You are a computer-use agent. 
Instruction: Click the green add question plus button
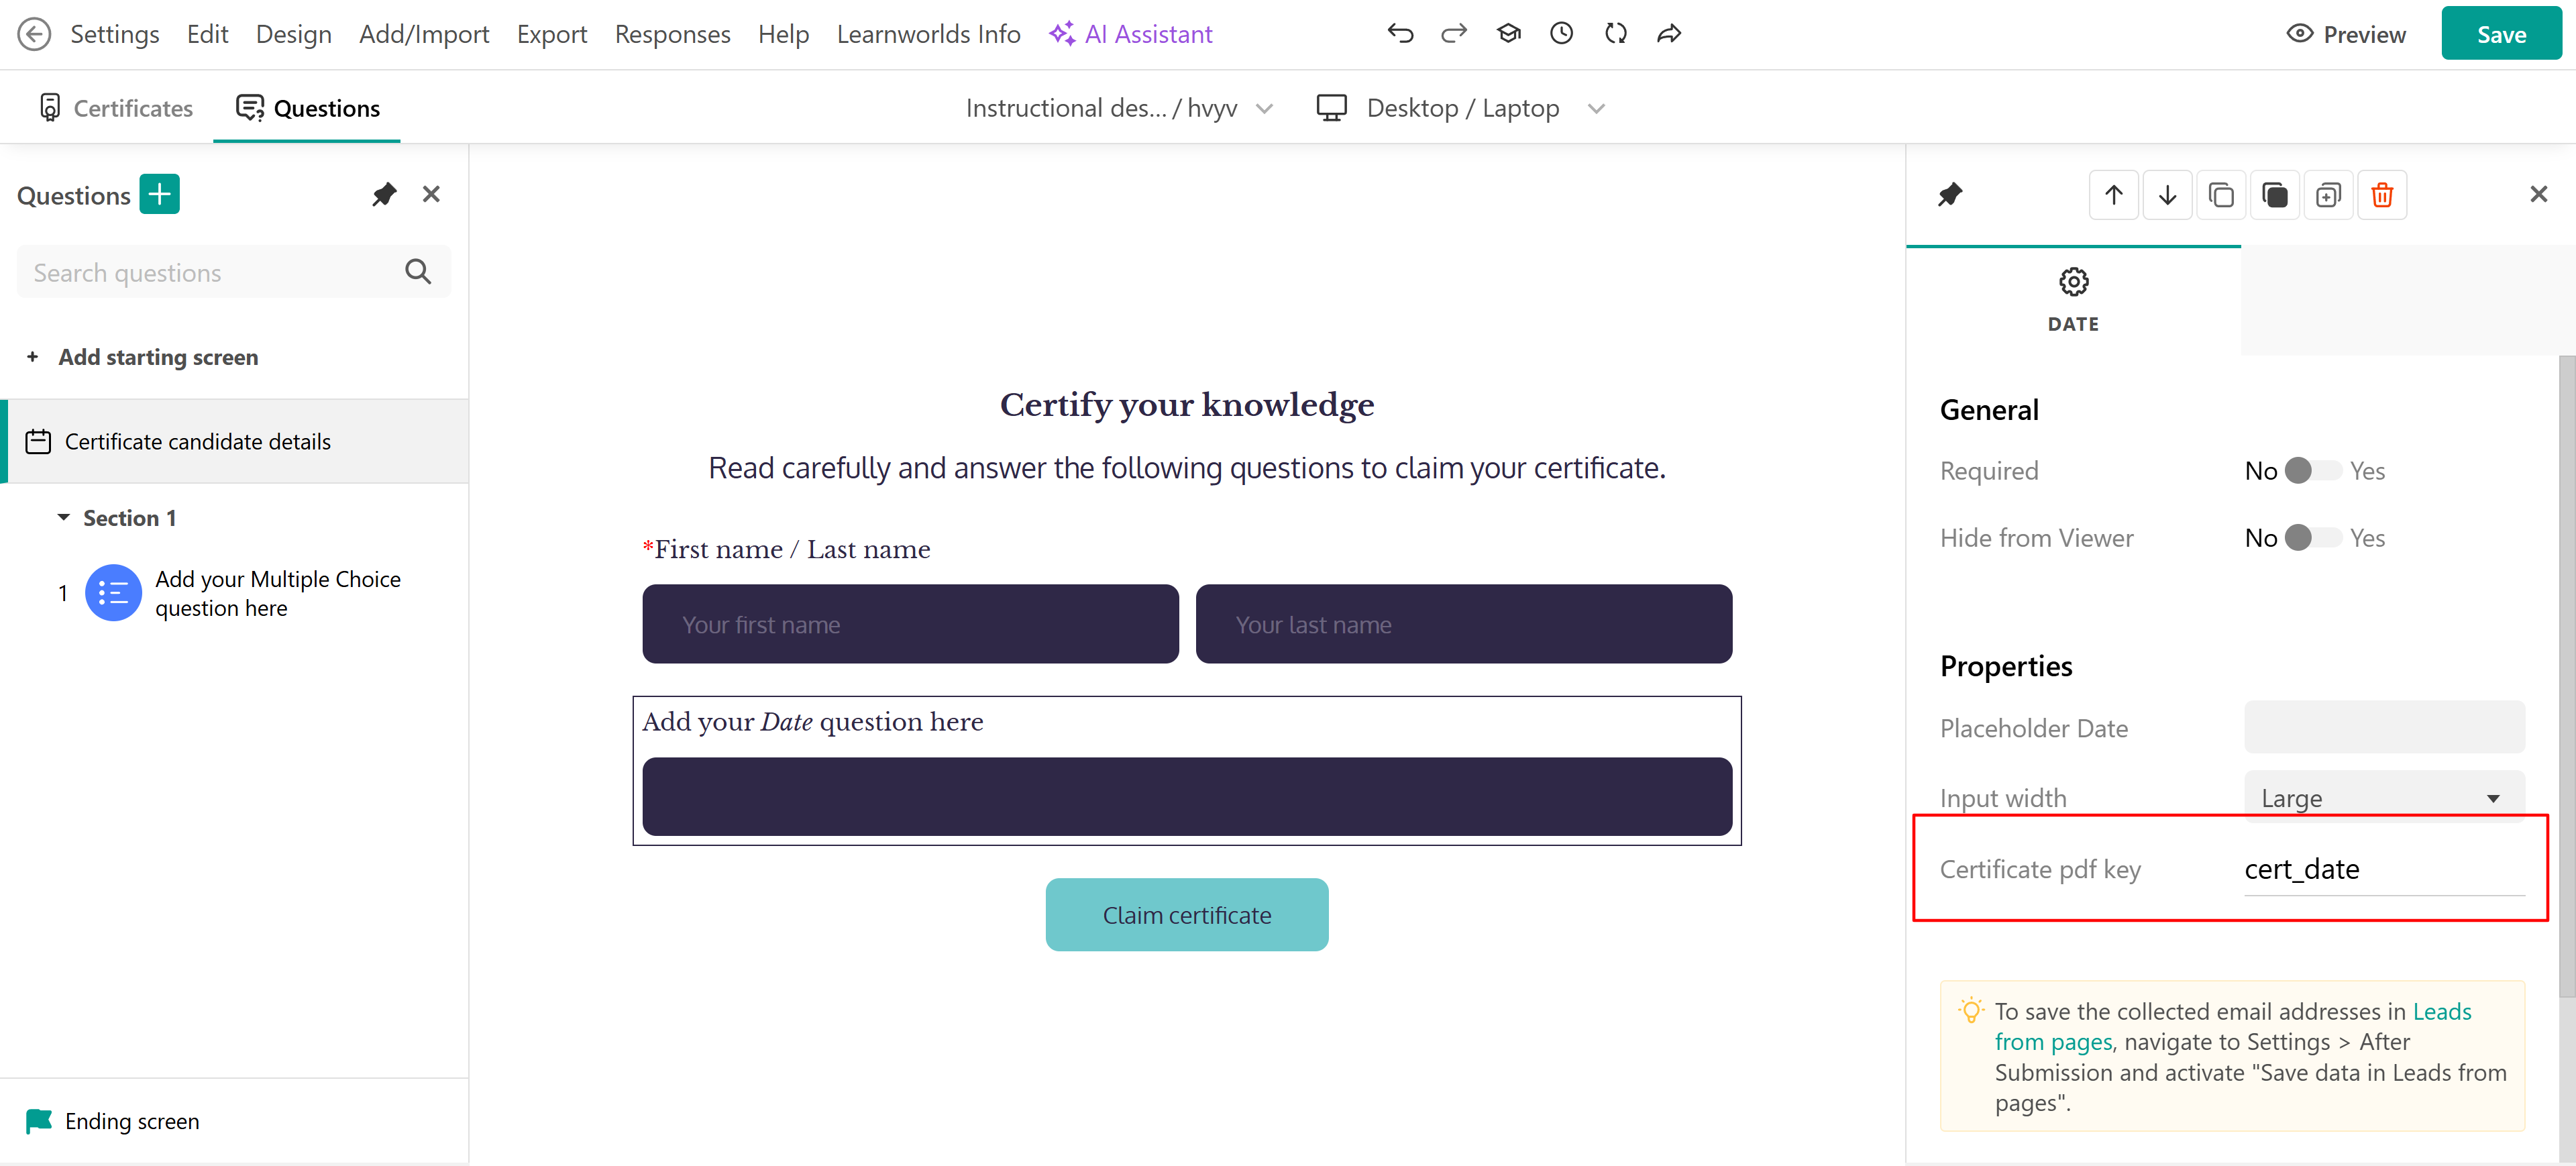[x=159, y=194]
